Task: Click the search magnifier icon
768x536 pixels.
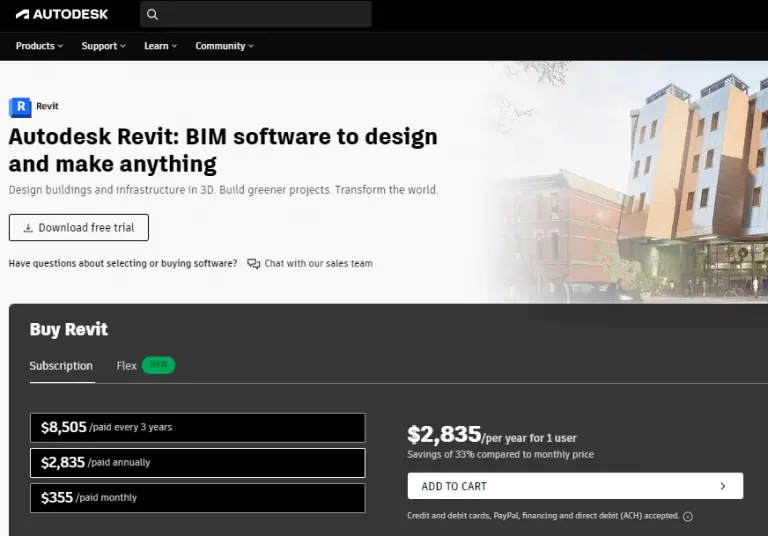Action: tap(152, 14)
